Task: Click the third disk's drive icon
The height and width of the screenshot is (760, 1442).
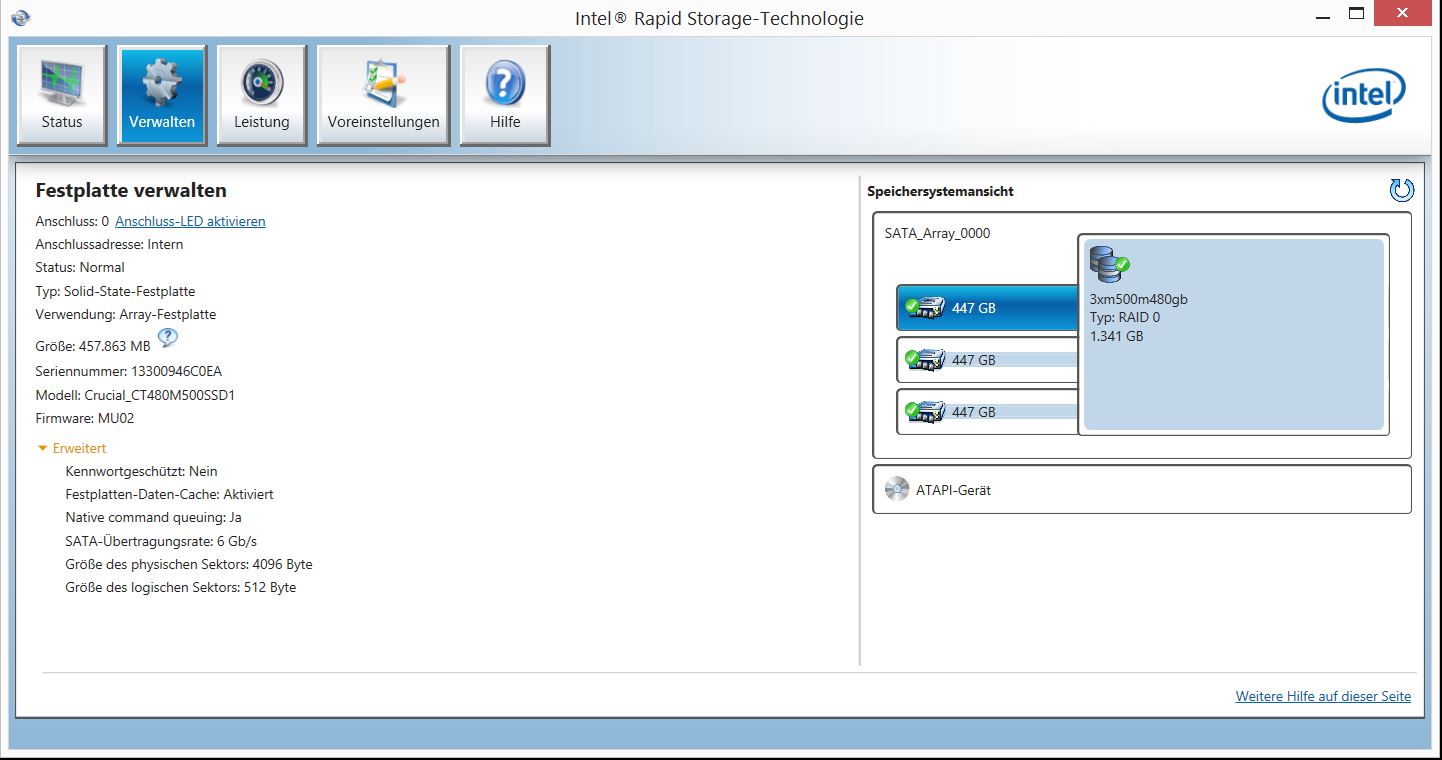Action: (x=926, y=412)
